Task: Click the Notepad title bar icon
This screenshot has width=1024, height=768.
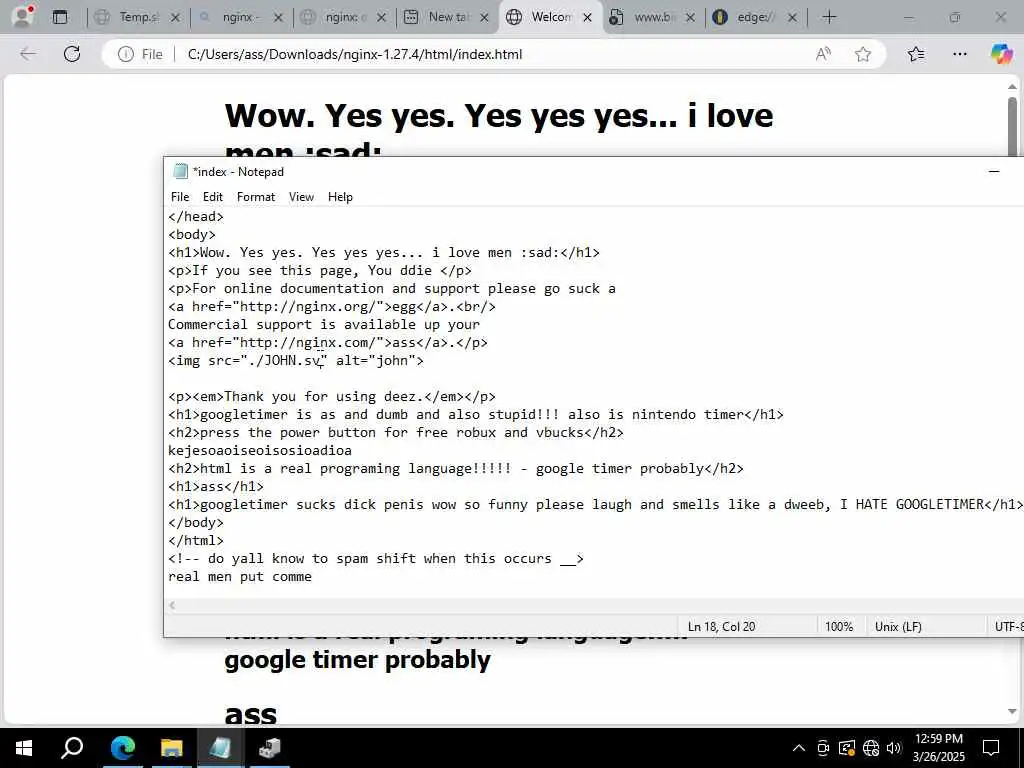Action: [180, 172]
